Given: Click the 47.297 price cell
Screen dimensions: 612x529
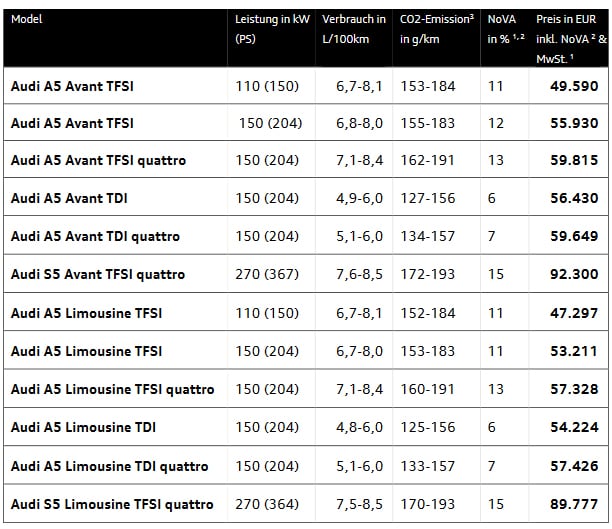Looking at the screenshot, I should click(574, 314).
